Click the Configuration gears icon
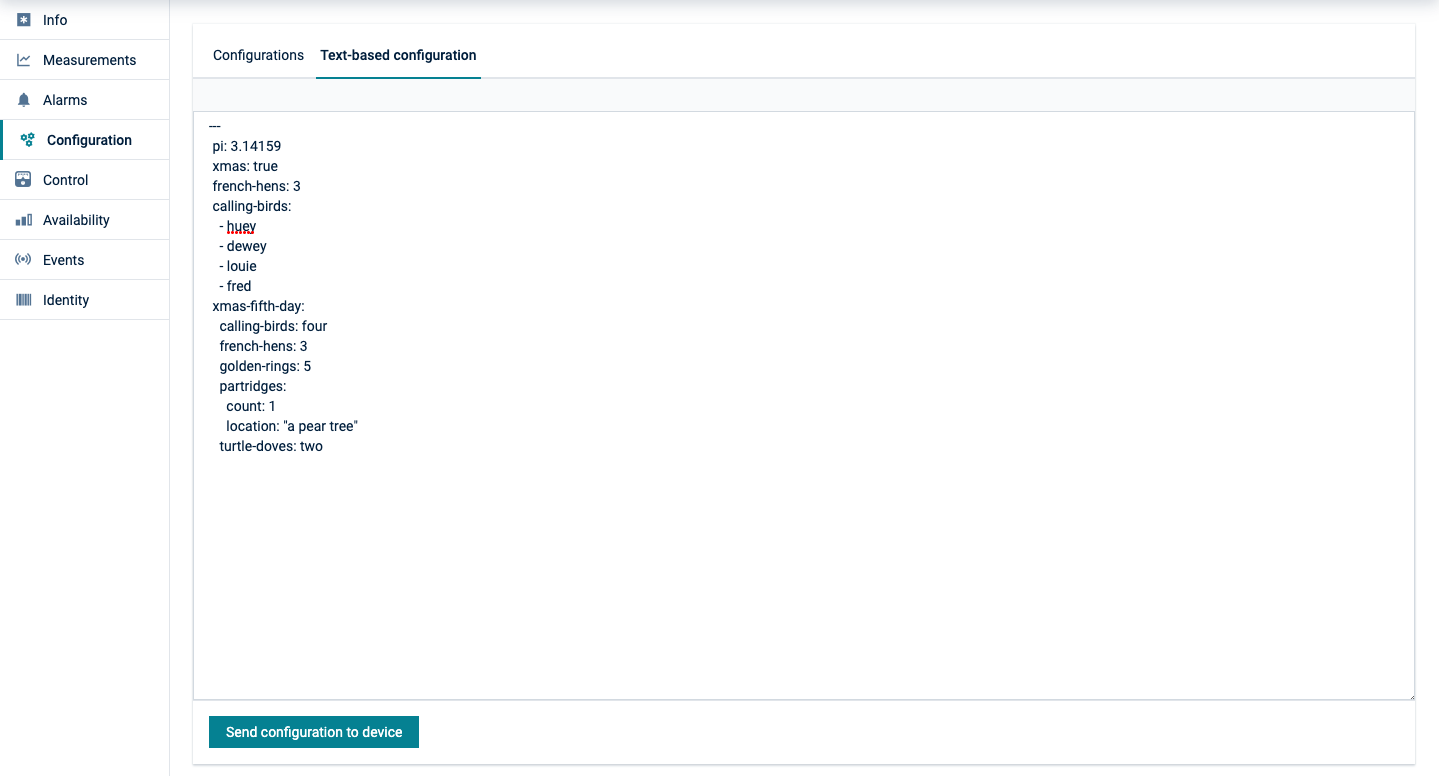 coord(28,140)
